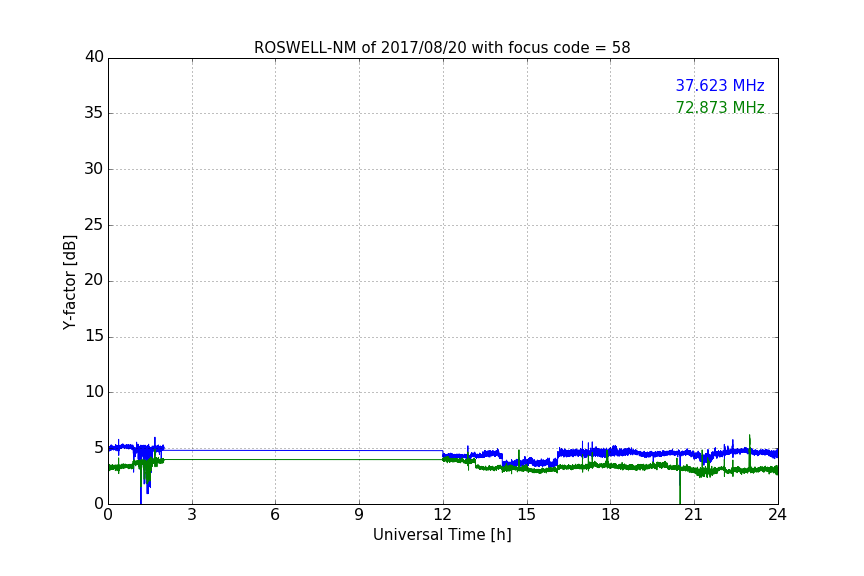864x576 pixels.
Task: Click the Y-factor [dB] axis label
Action: tap(69, 282)
